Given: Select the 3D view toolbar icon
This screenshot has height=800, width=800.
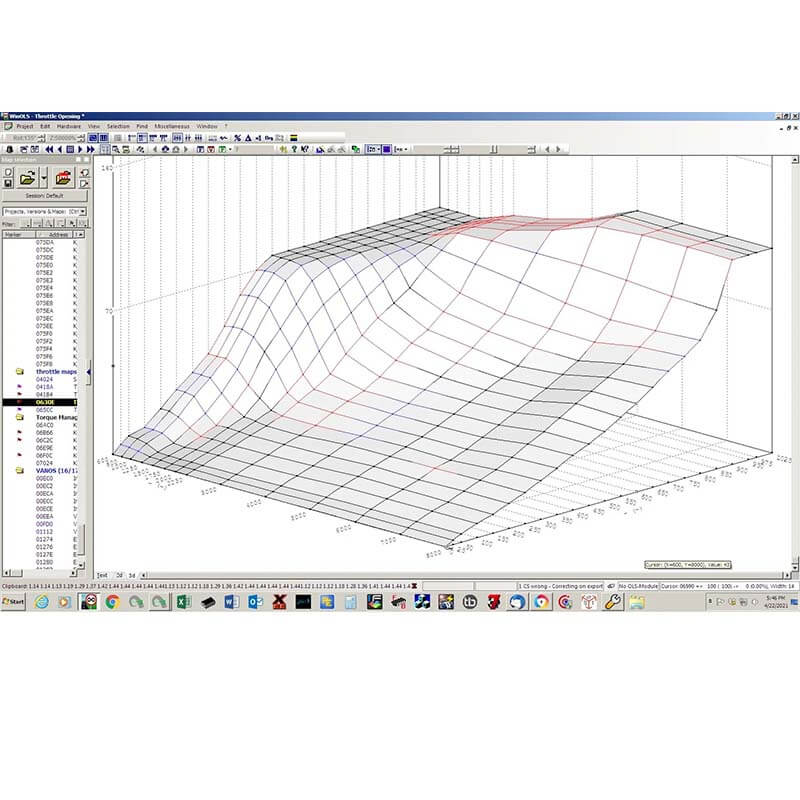Looking at the screenshot, I should coord(104,136).
